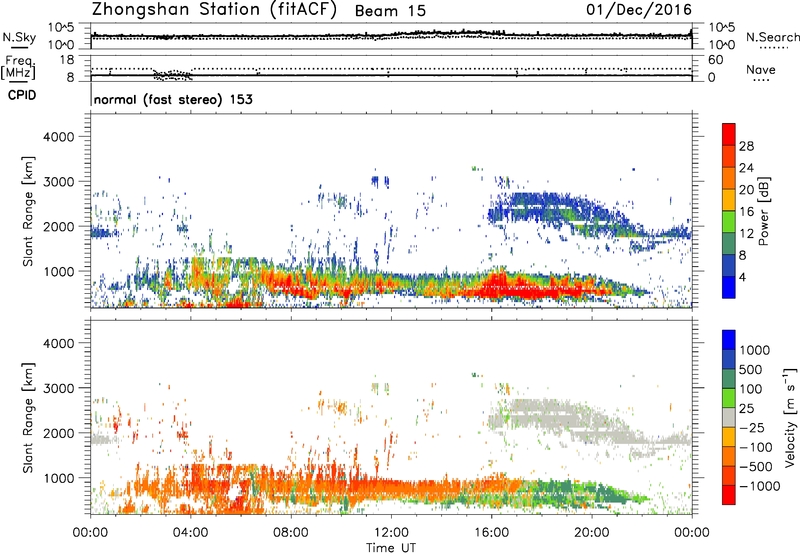Click the "20" Power colorbar label
This screenshot has width=800, height=554.
click(746, 190)
